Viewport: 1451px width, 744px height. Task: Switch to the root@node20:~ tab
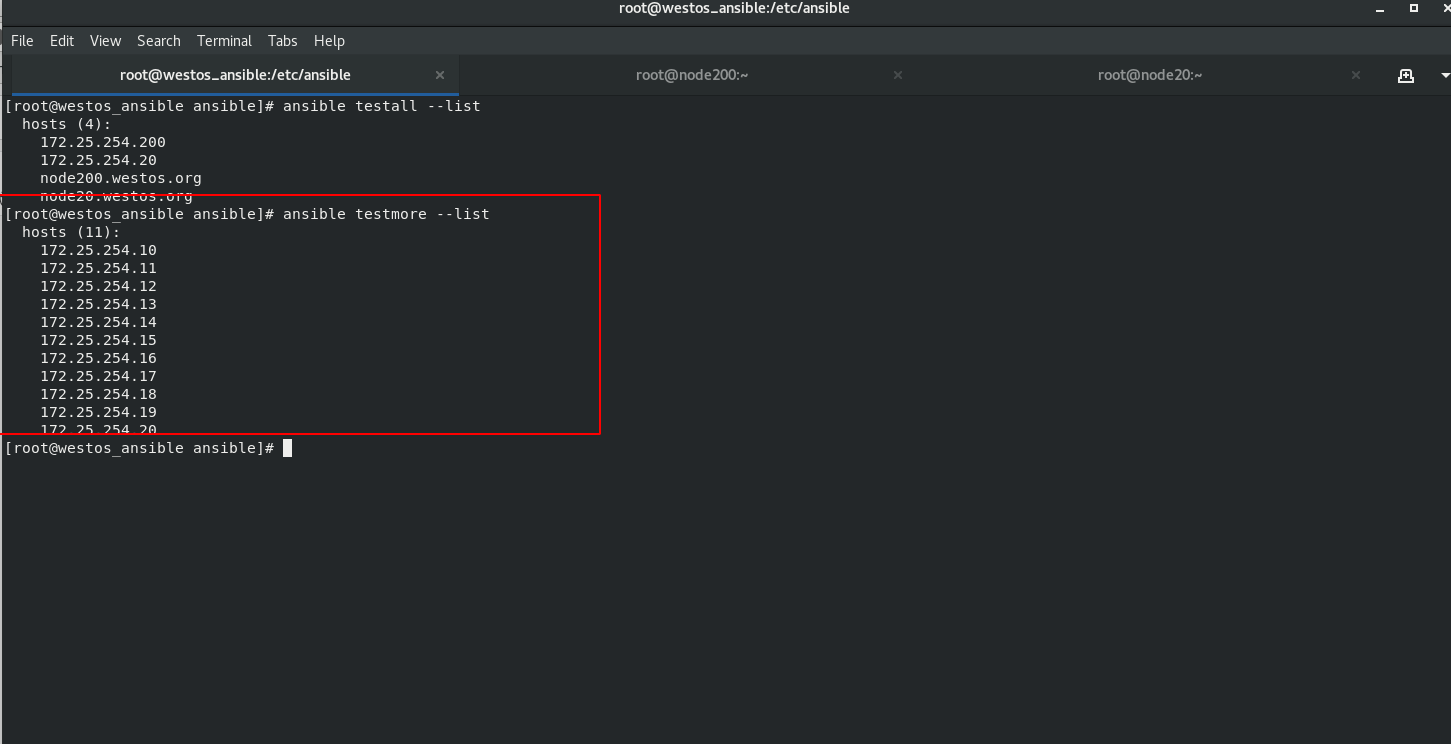1150,75
